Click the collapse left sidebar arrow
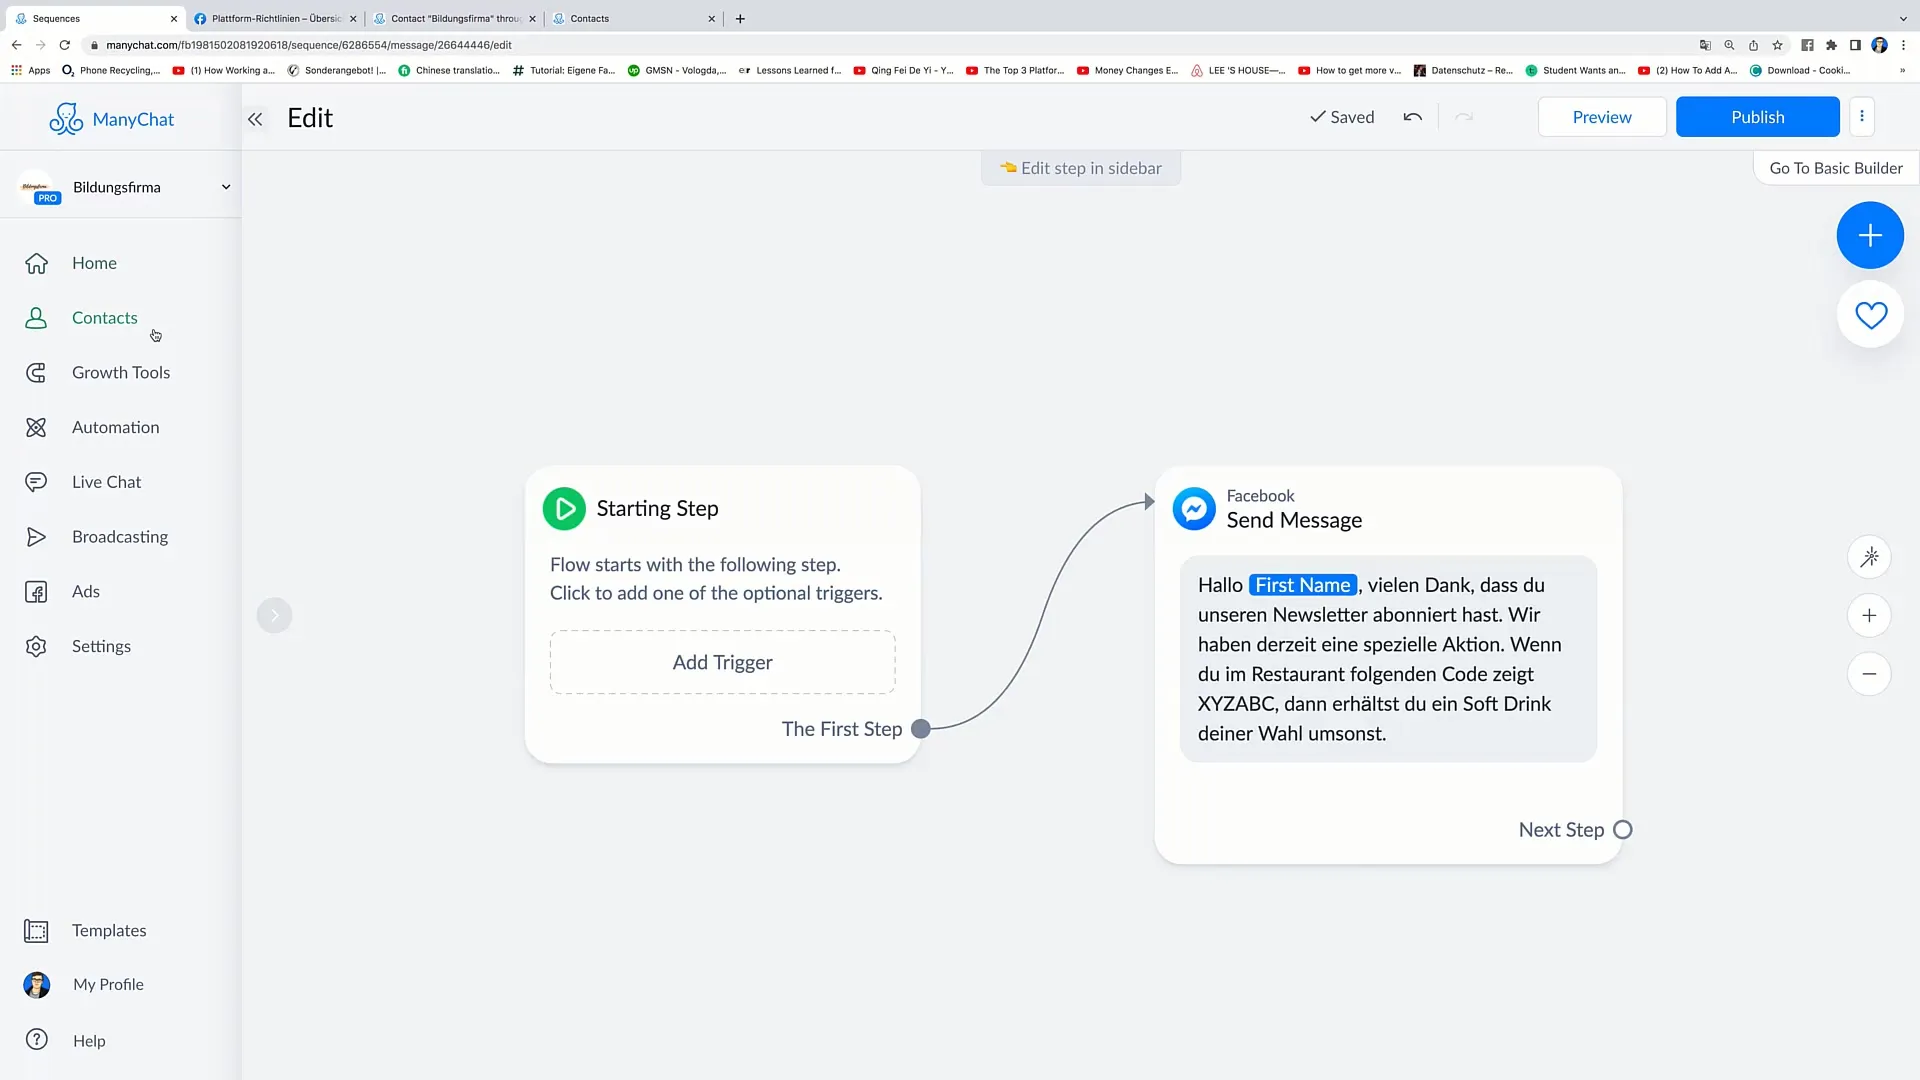 click(x=255, y=117)
